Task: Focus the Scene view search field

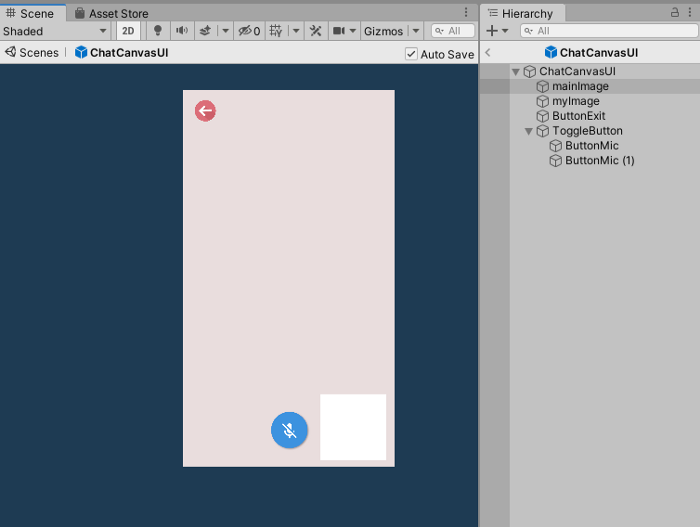Action: [x=453, y=31]
